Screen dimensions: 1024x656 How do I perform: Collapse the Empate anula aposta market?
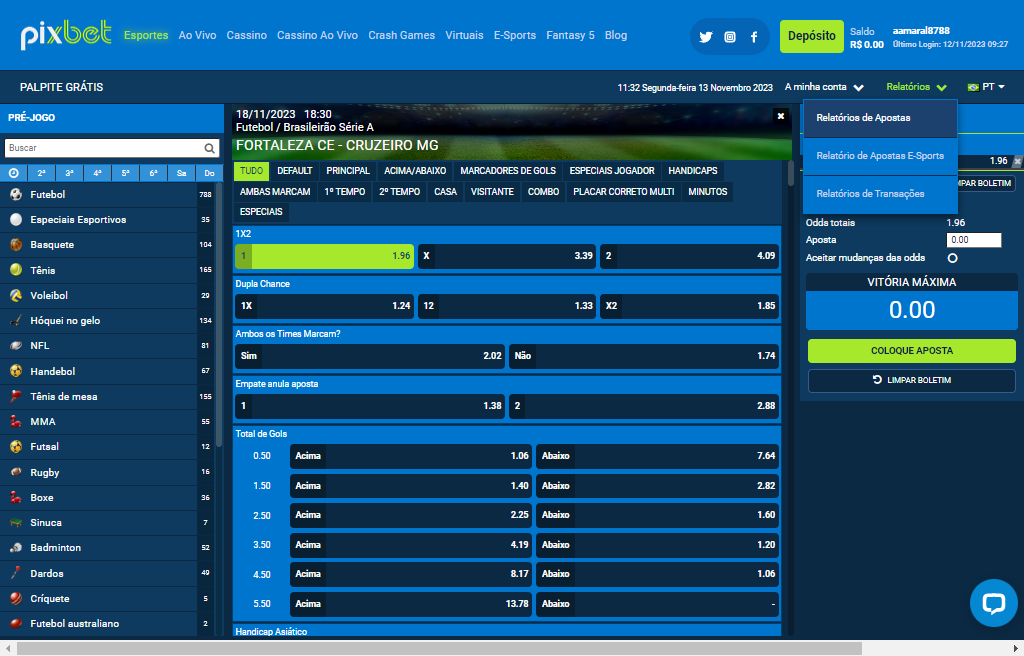click(x=507, y=384)
